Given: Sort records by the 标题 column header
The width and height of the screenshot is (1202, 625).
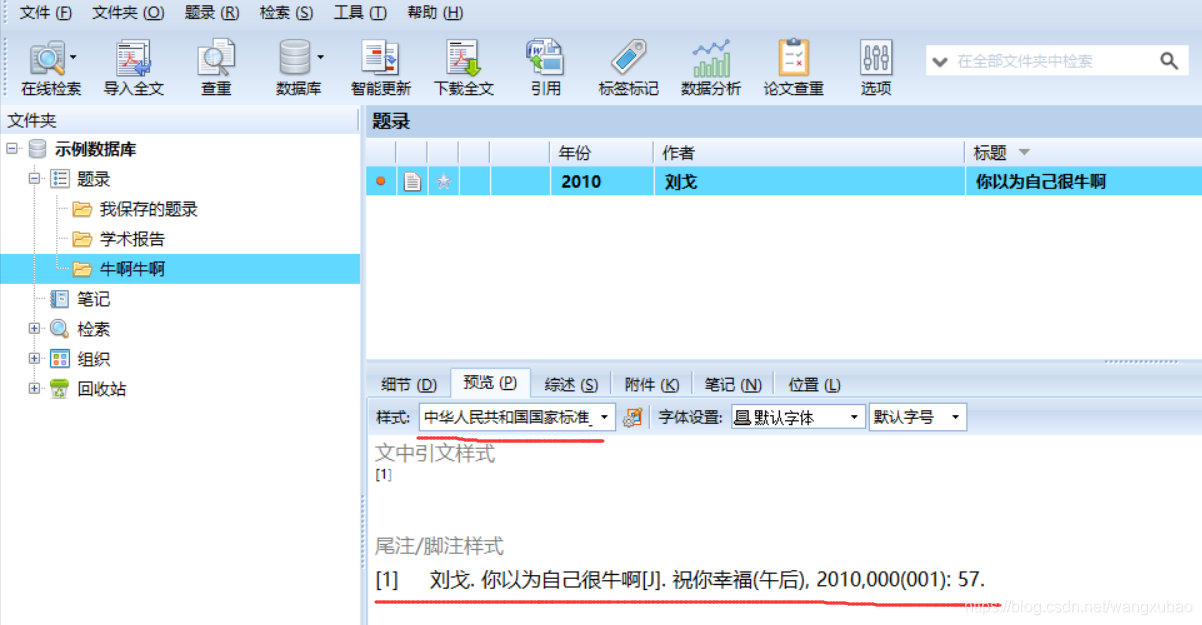Looking at the screenshot, I should pos(1084,153).
